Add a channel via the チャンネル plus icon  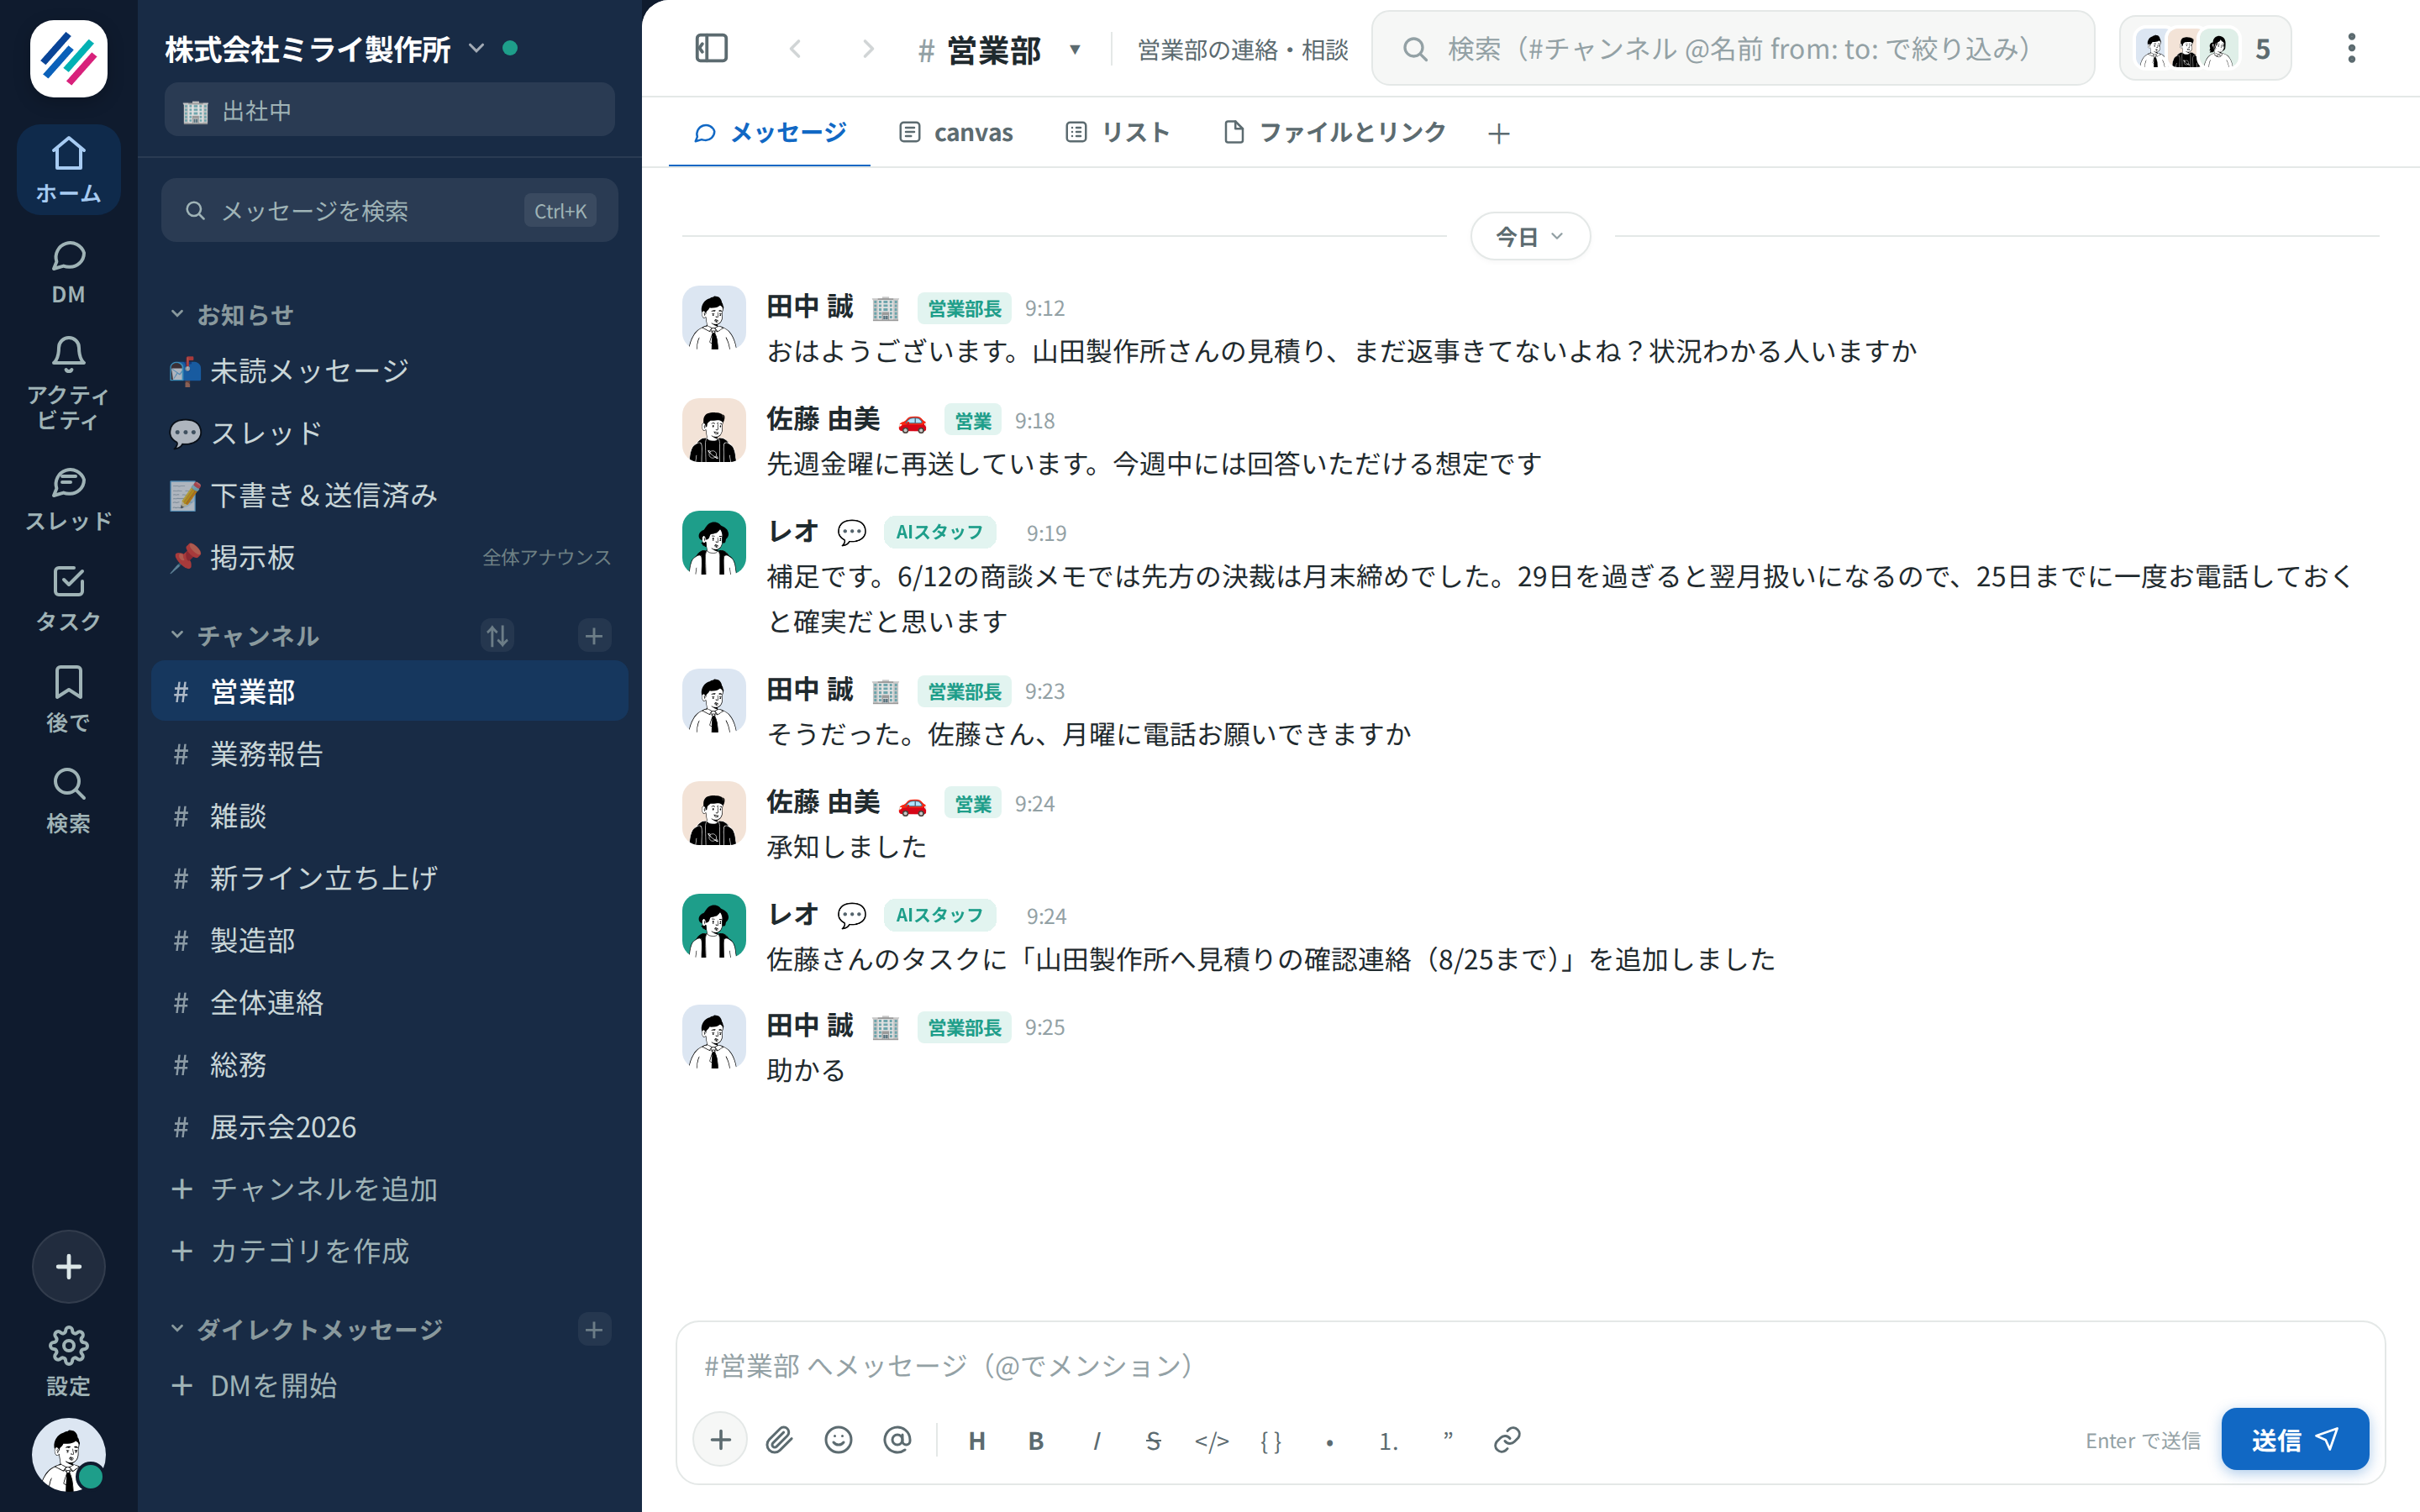pos(594,635)
